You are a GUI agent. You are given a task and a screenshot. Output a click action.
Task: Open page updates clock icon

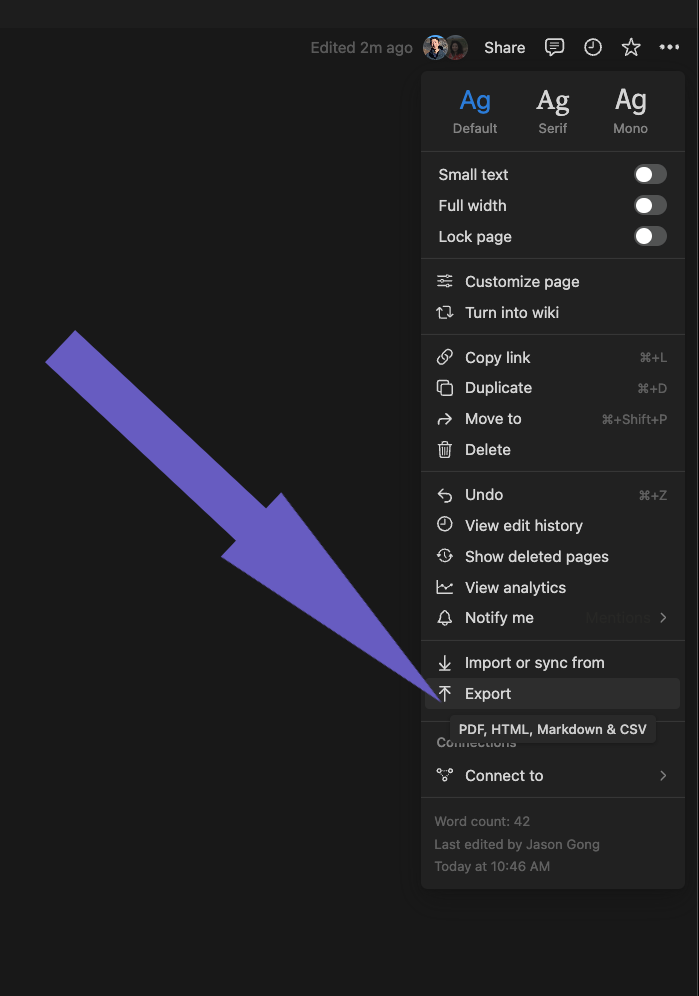[593, 48]
